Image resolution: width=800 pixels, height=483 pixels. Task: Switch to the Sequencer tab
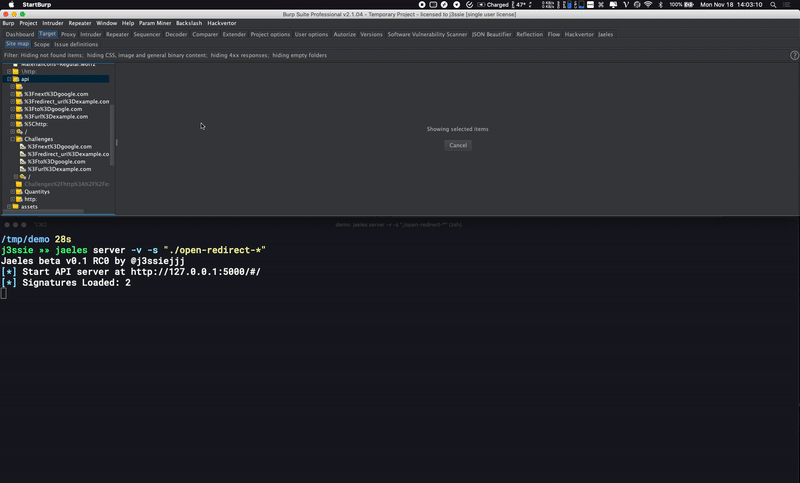tap(147, 34)
